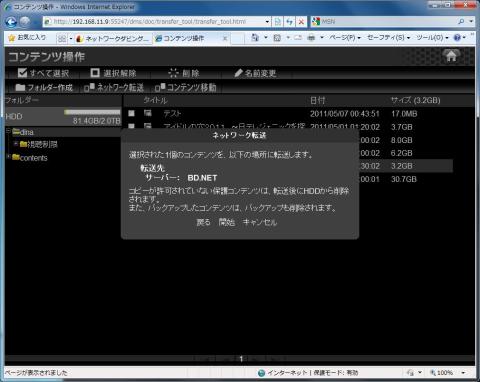This screenshot has width=480, height=382.
Task: Go back with the browser Back arrow
Action: 11,22
